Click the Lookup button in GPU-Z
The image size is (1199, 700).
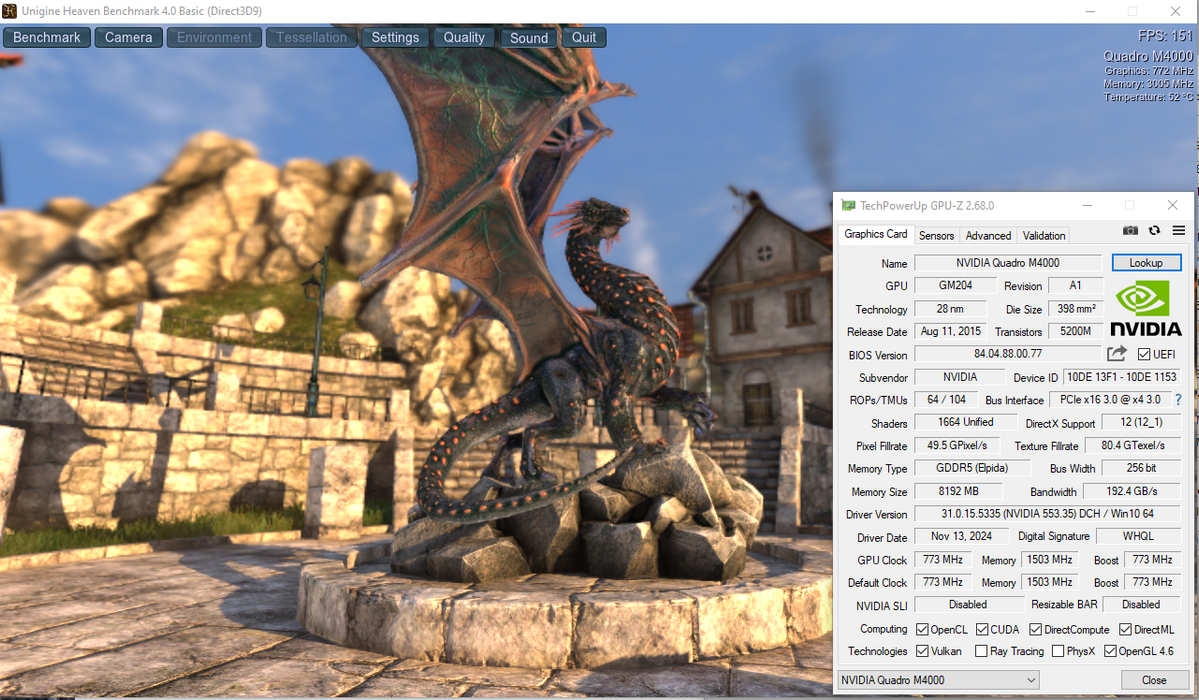click(x=1146, y=262)
